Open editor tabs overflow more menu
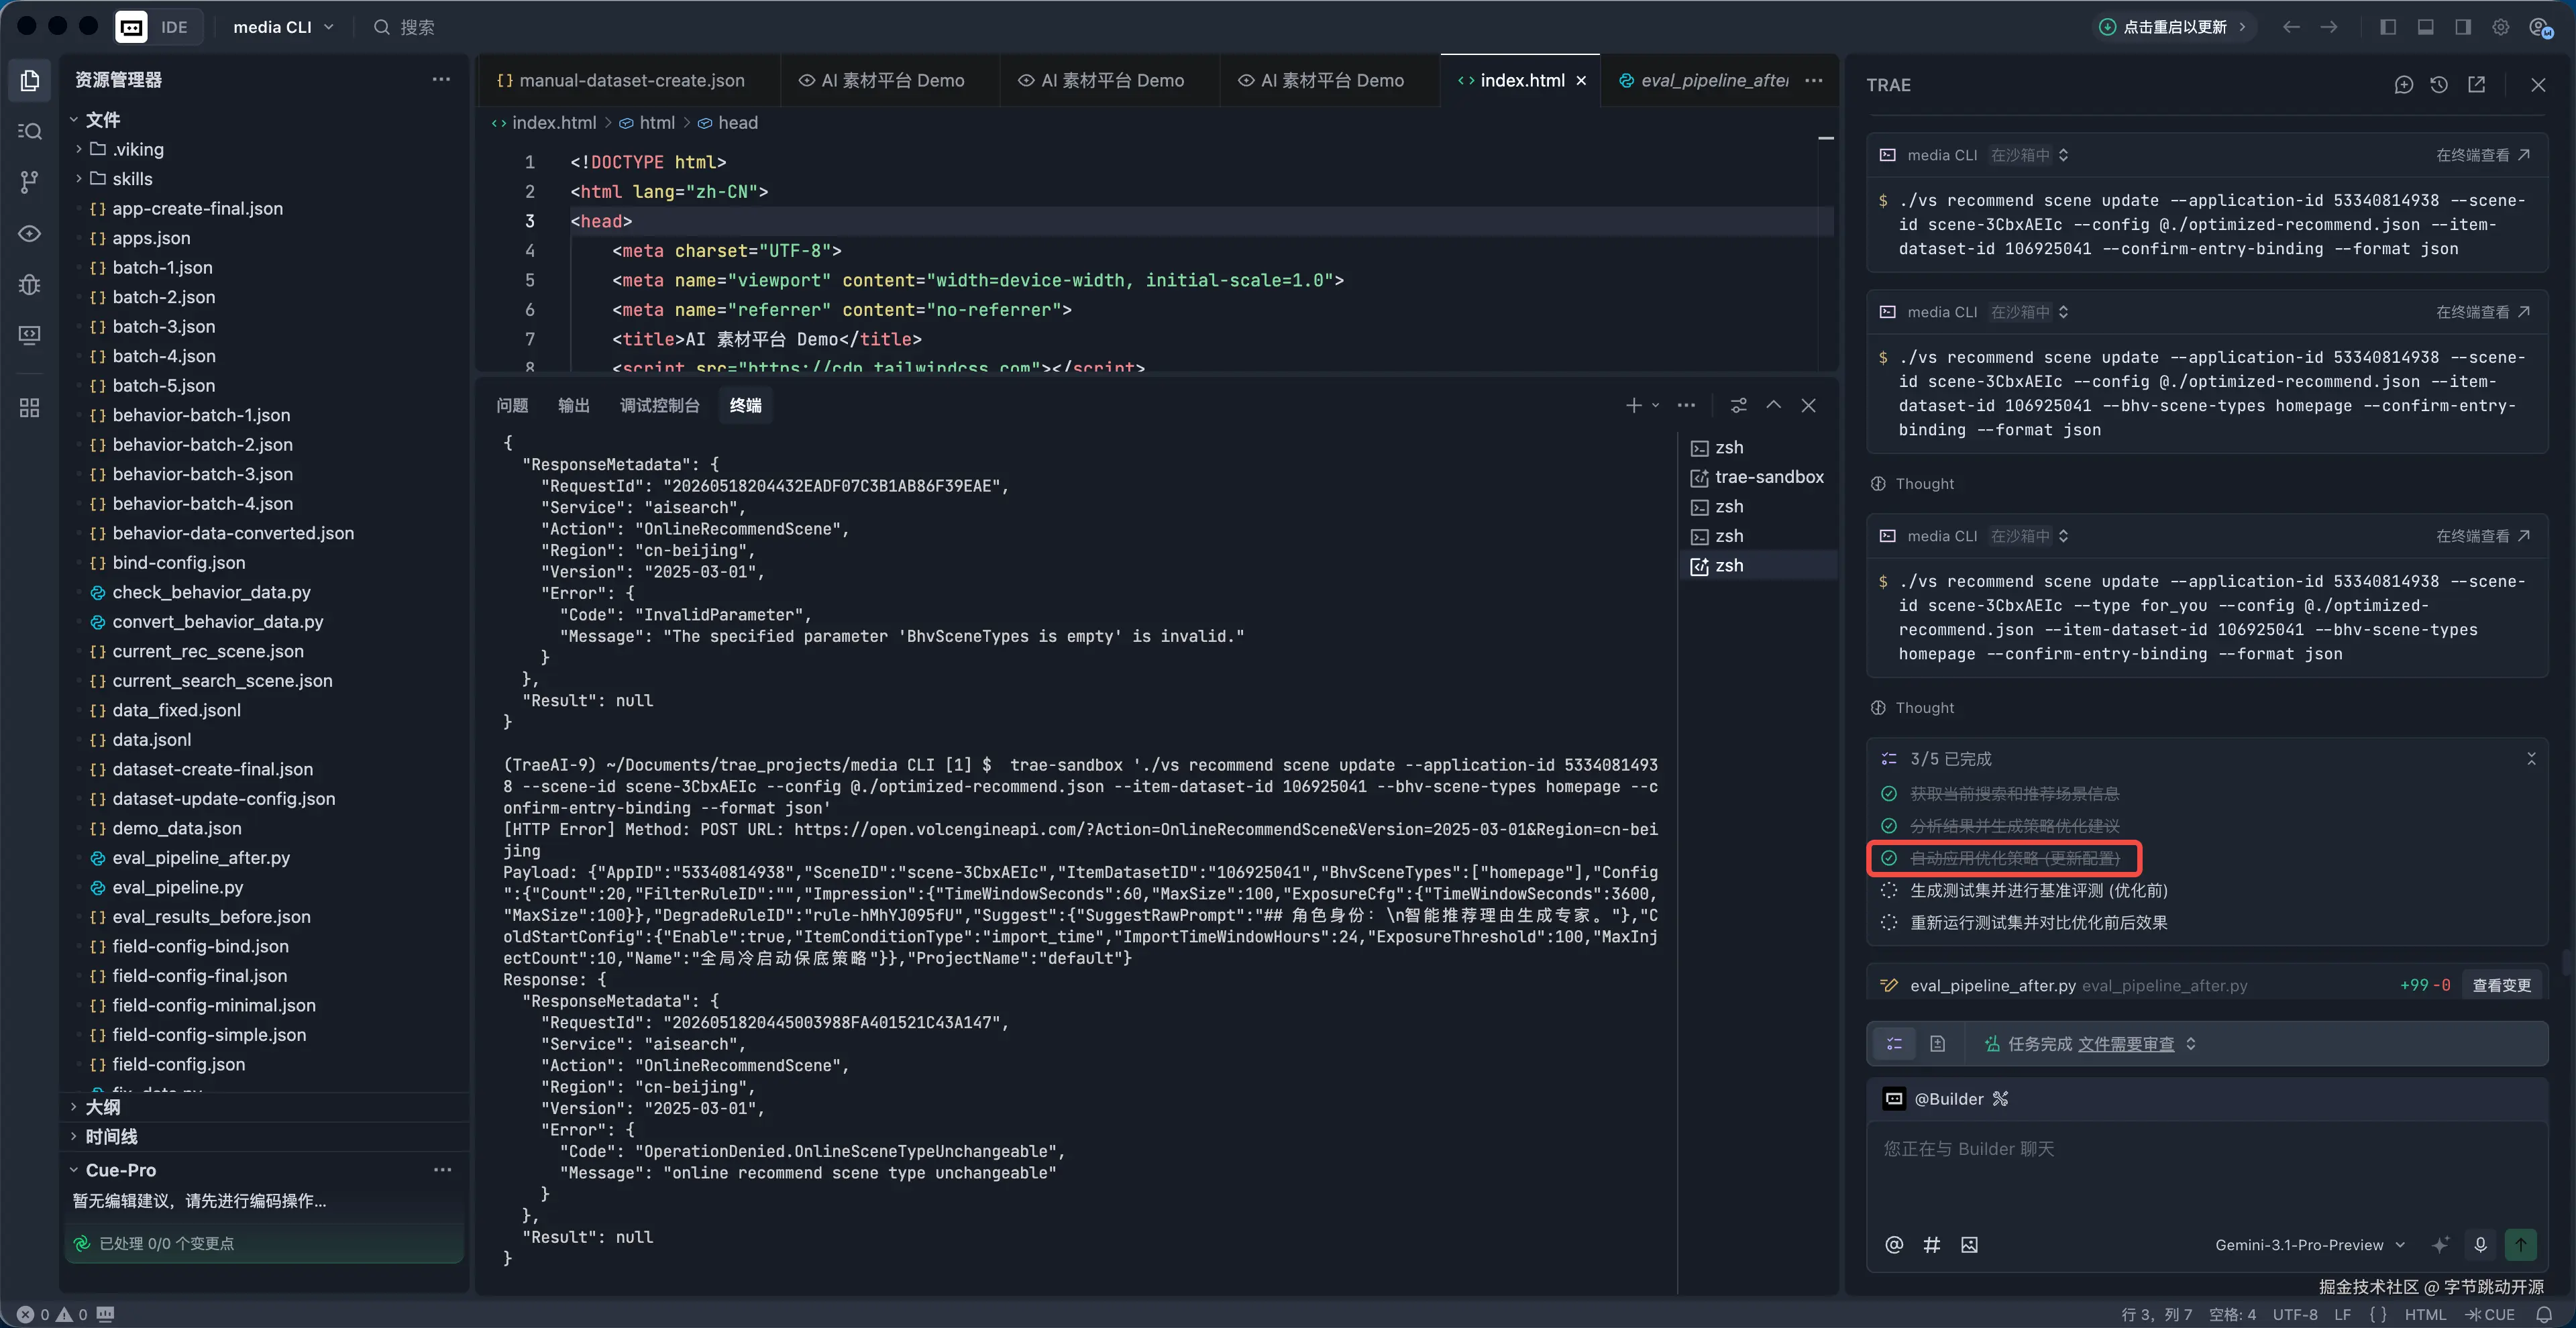 (x=1814, y=80)
